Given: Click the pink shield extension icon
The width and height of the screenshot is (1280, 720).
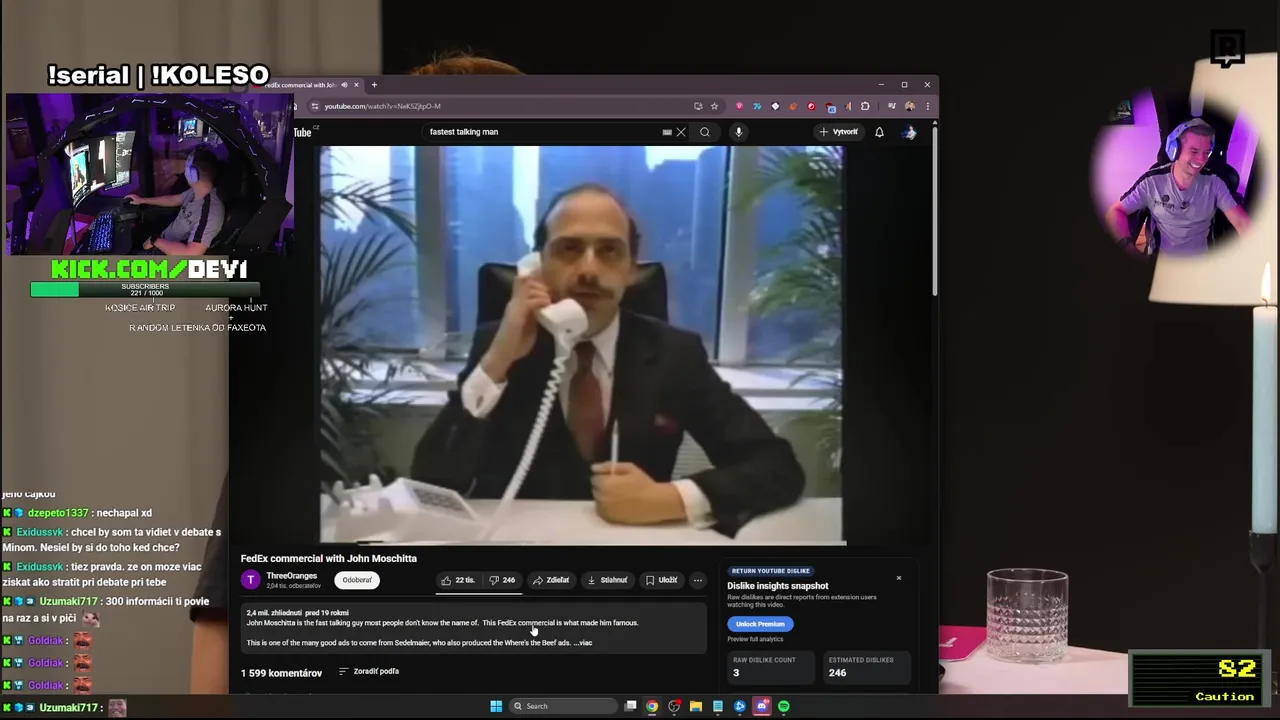Looking at the screenshot, I should pos(739,106).
